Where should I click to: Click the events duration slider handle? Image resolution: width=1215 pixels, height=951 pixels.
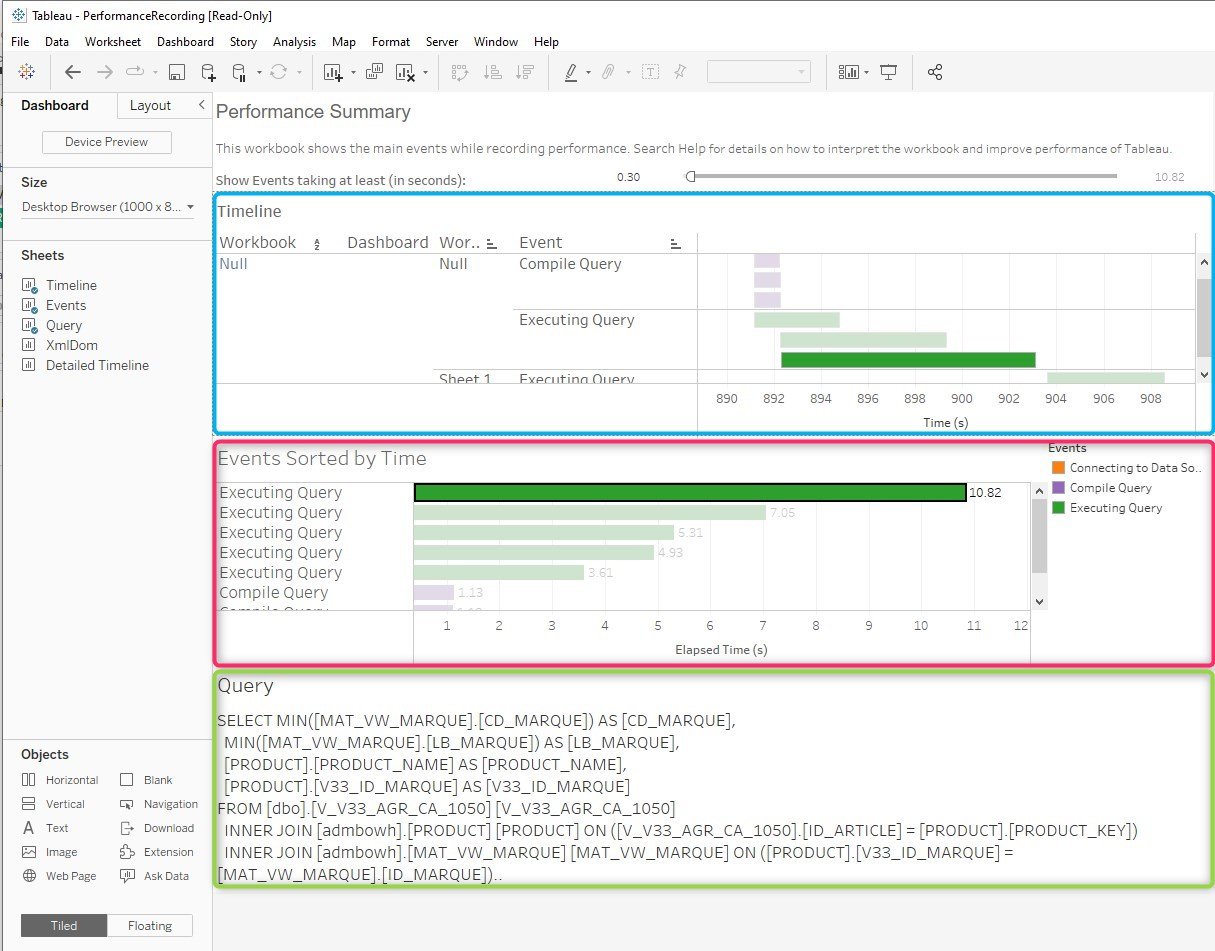tap(690, 176)
